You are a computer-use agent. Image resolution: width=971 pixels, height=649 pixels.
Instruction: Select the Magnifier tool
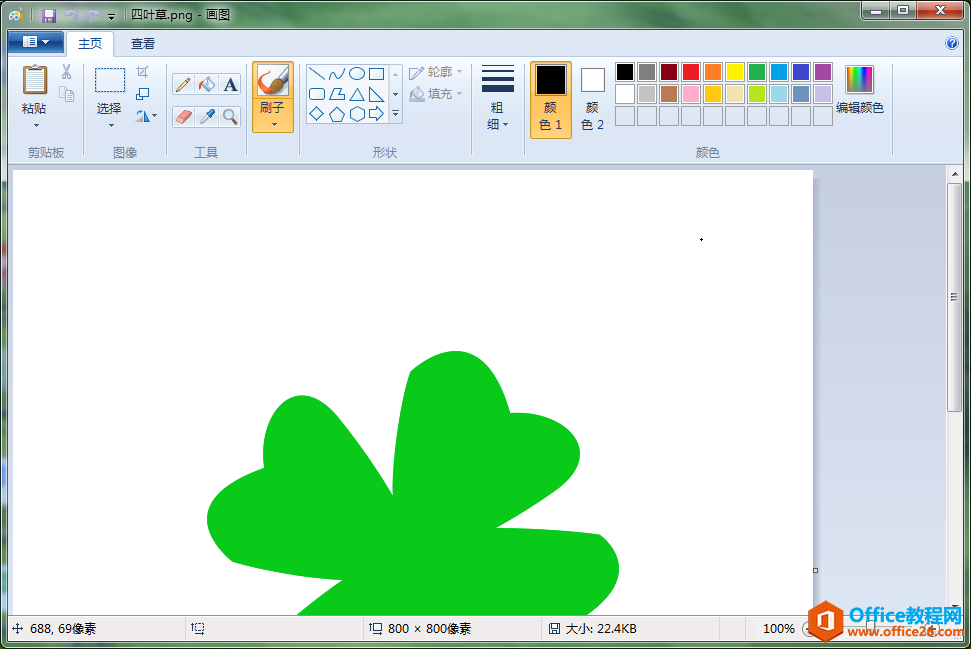tap(230, 116)
